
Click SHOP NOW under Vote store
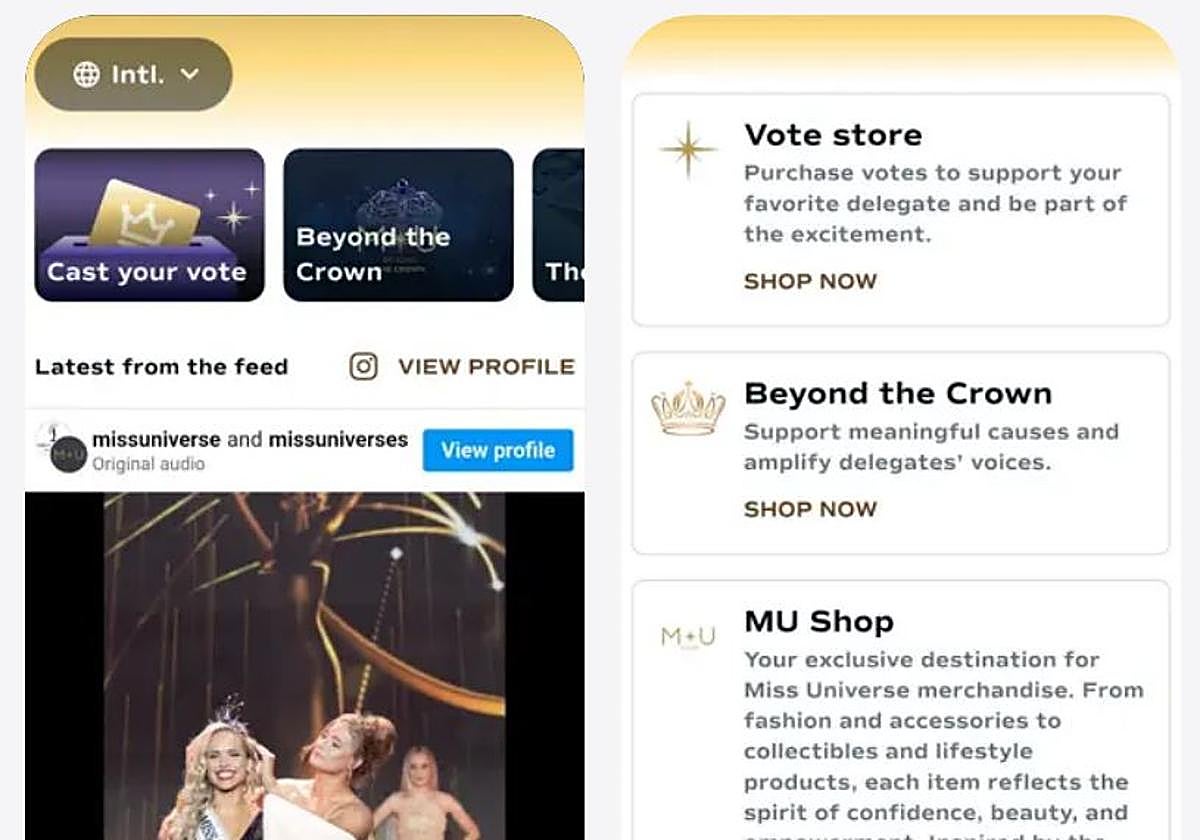(x=810, y=282)
